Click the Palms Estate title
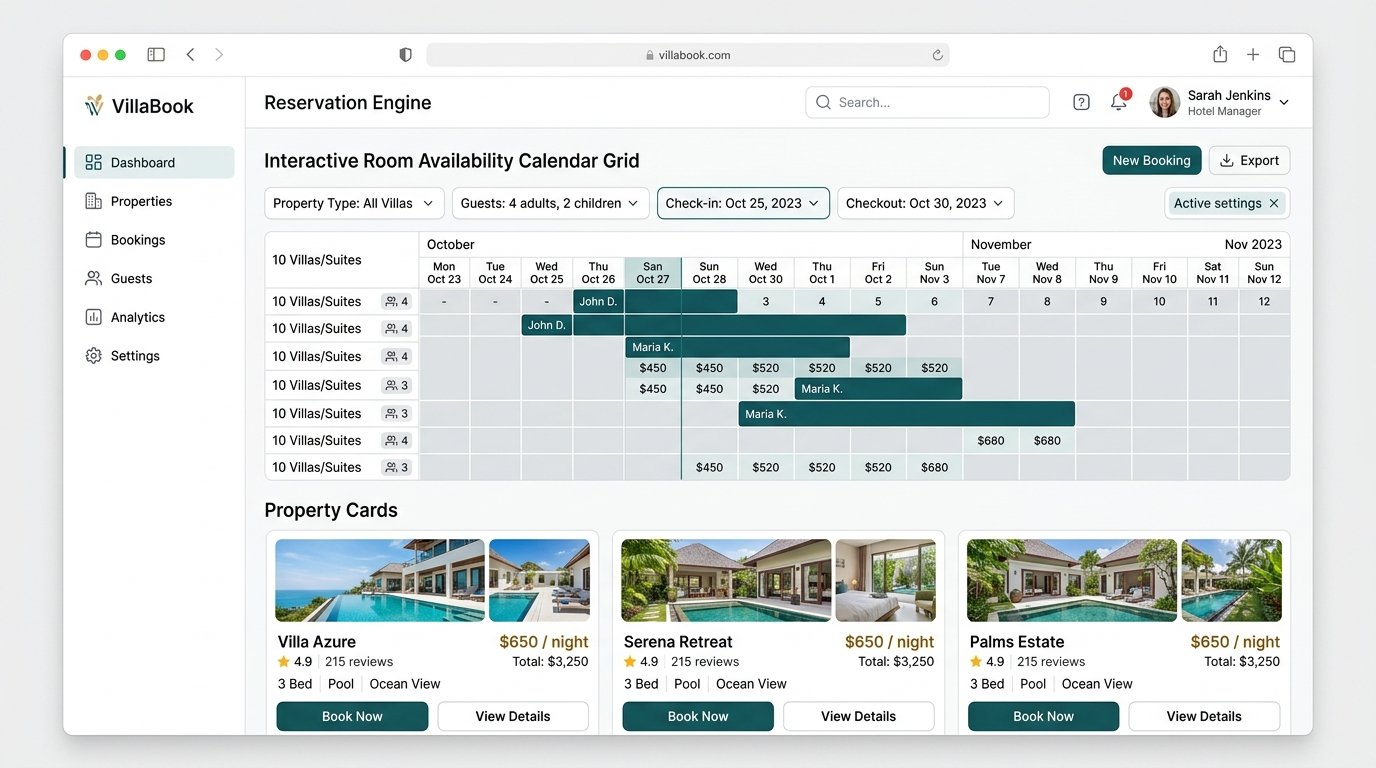The height and width of the screenshot is (768, 1376). coord(1017,642)
